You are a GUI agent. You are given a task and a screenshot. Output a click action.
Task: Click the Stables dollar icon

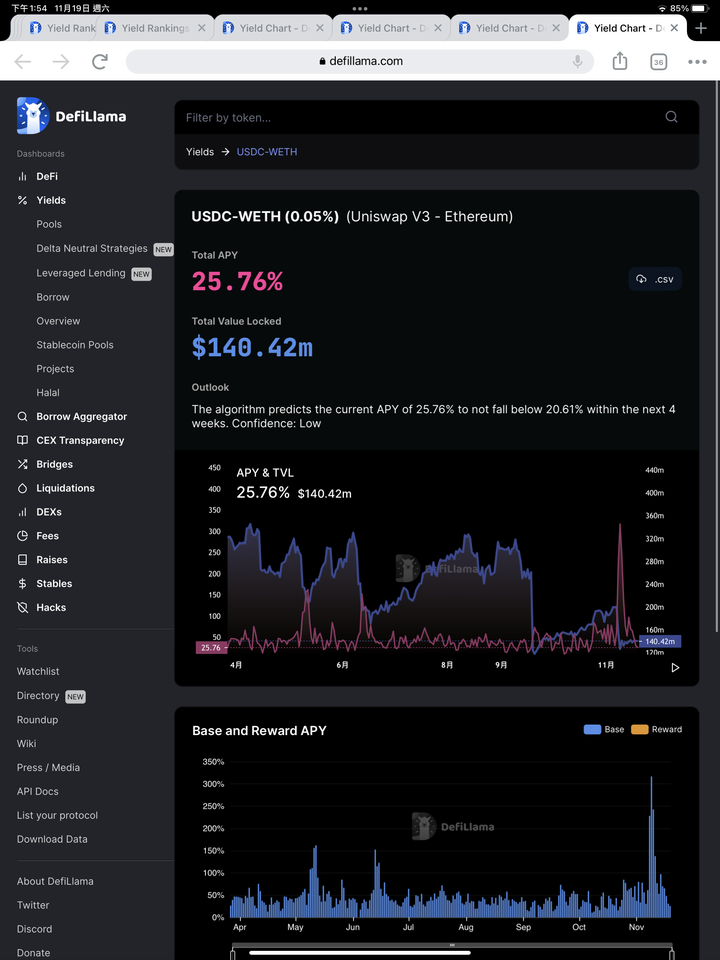[x=23, y=583]
